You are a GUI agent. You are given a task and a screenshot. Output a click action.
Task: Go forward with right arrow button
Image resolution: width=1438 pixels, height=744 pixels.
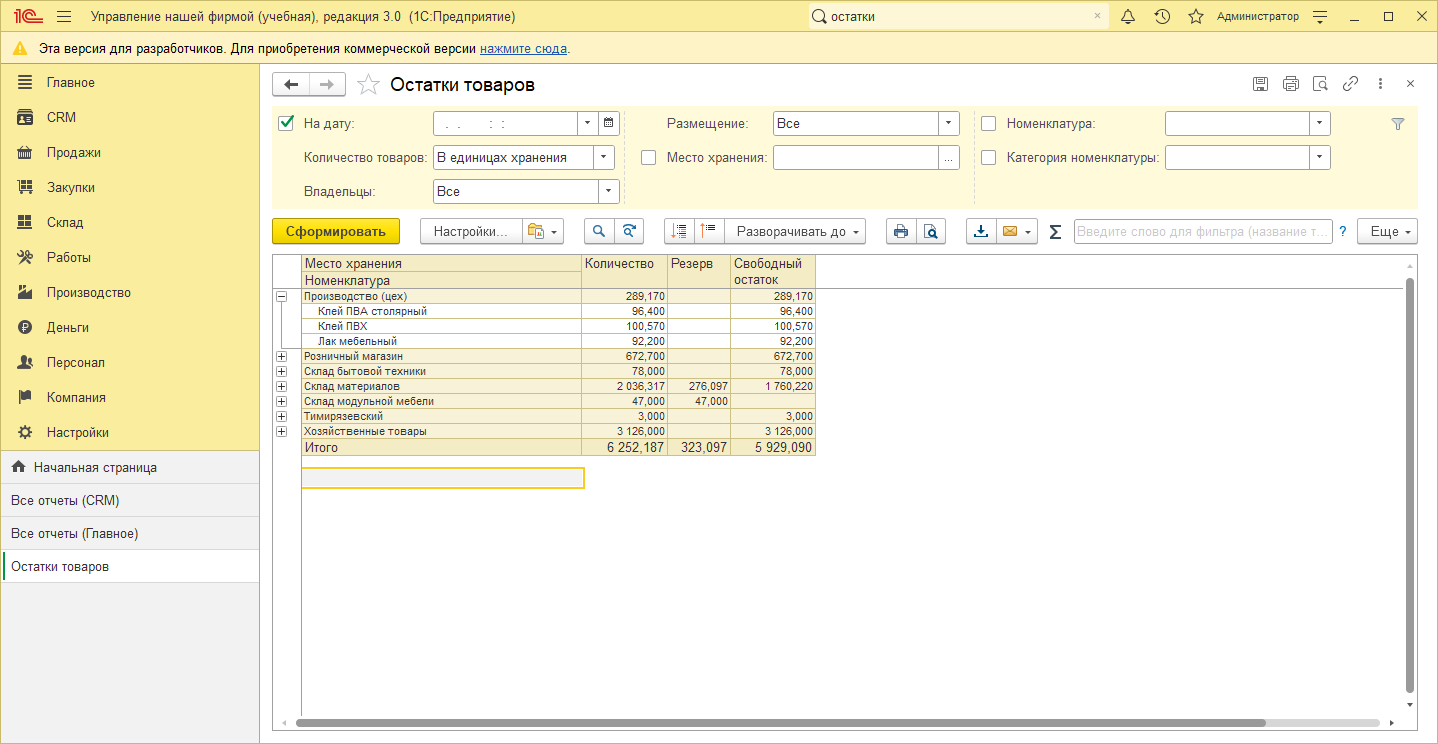(x=327, y=85)
